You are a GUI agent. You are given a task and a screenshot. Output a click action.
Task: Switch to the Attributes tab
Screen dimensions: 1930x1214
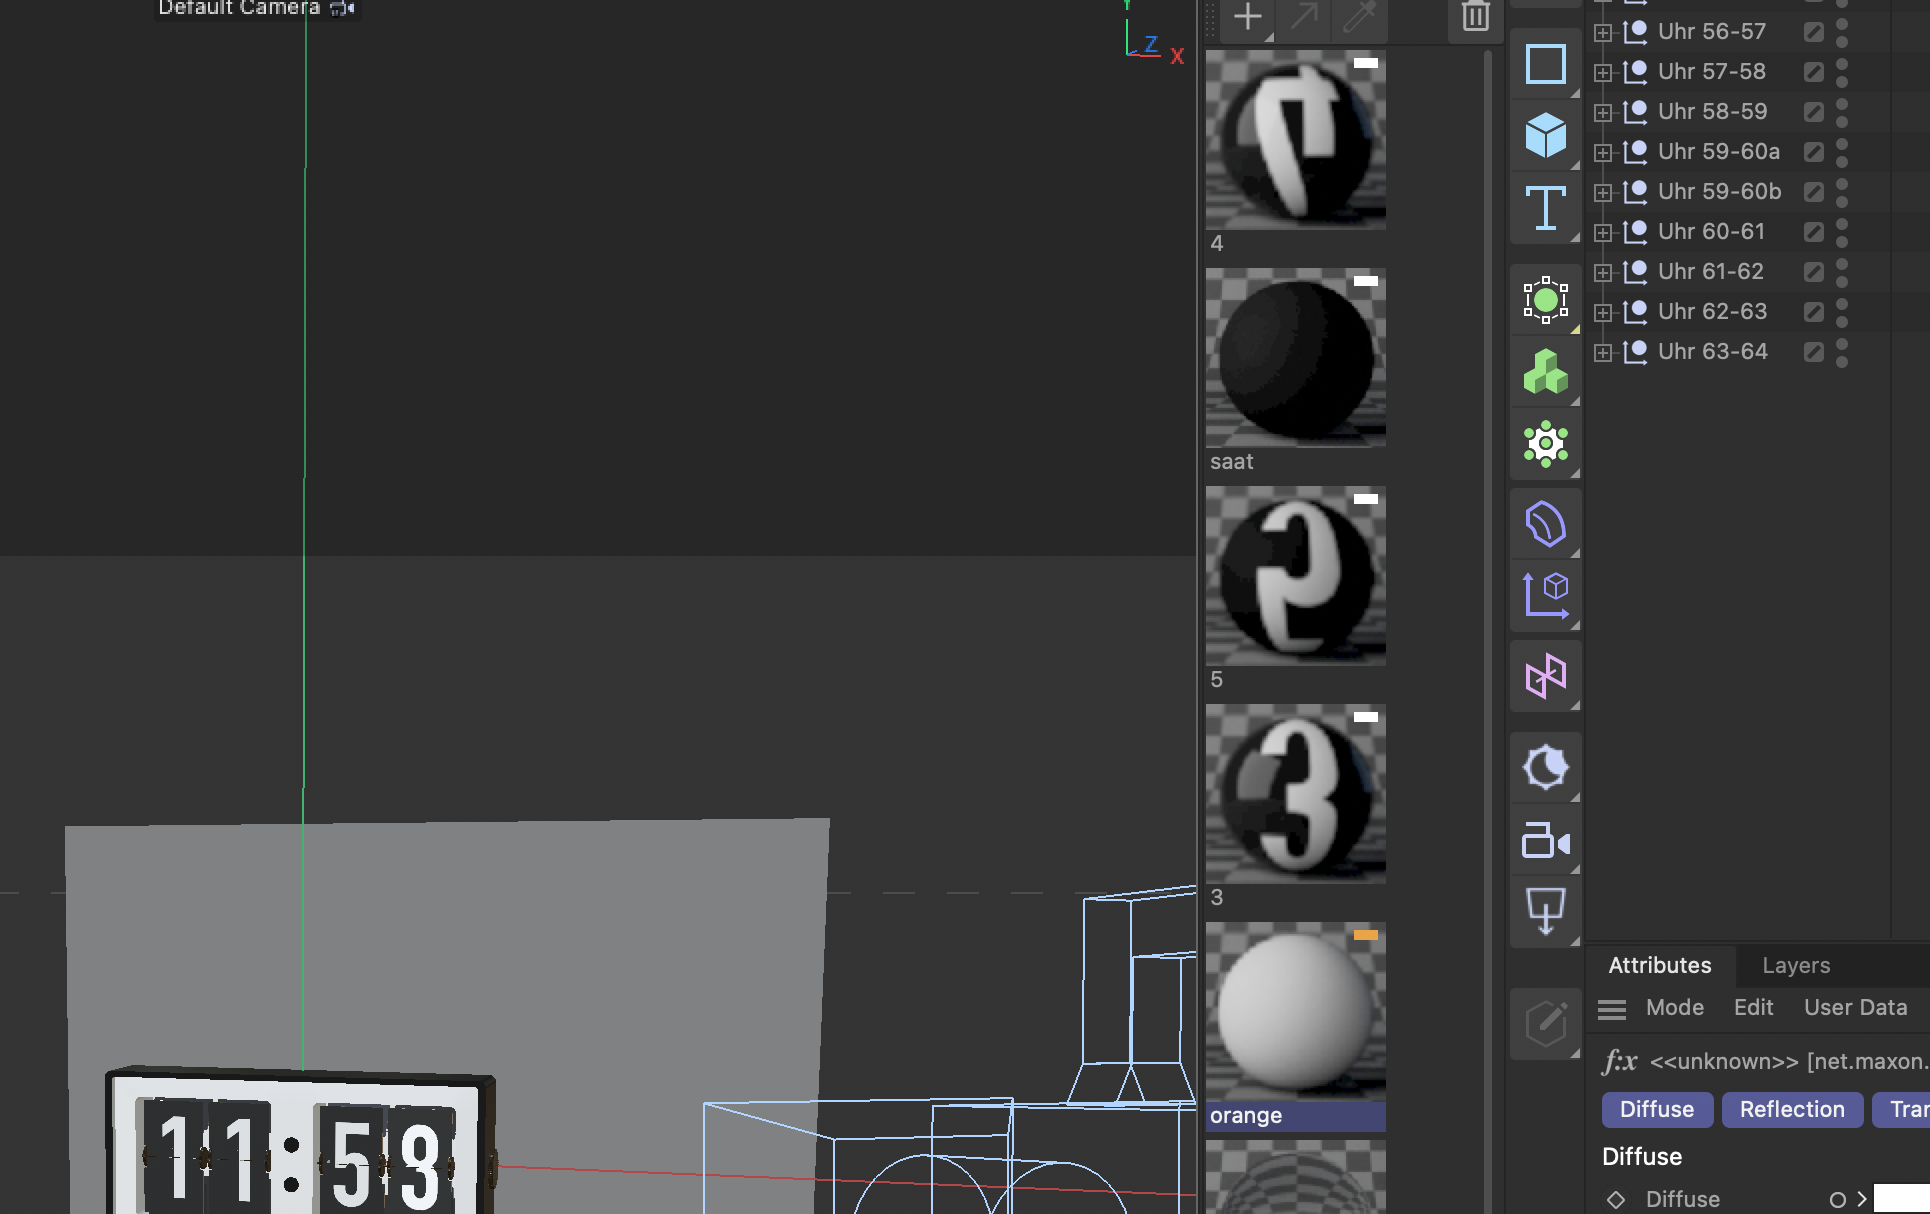1660,965
